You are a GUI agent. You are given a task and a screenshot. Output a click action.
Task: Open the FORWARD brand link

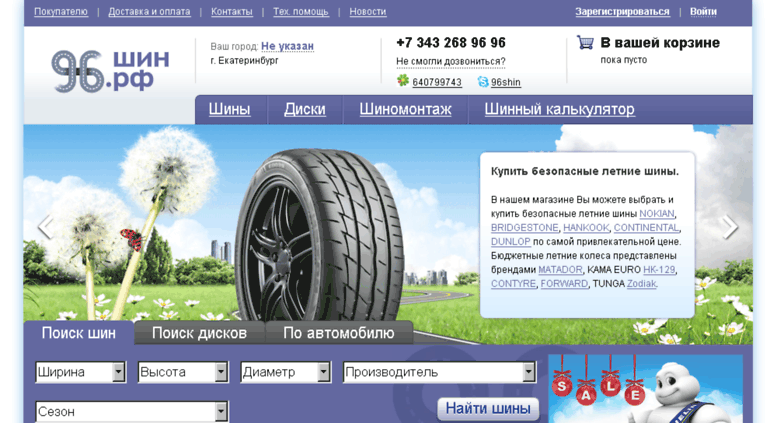pos(564,283)
